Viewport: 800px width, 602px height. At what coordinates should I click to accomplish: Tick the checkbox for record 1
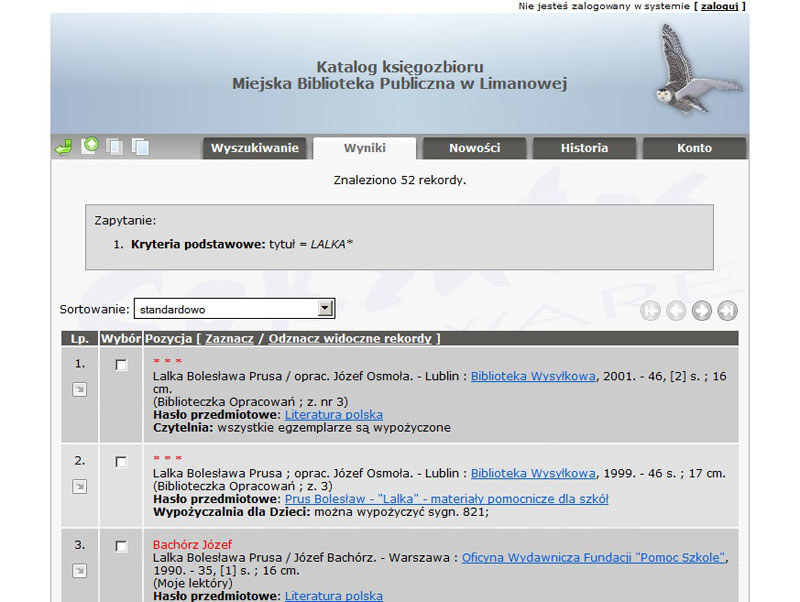[121, 365]
